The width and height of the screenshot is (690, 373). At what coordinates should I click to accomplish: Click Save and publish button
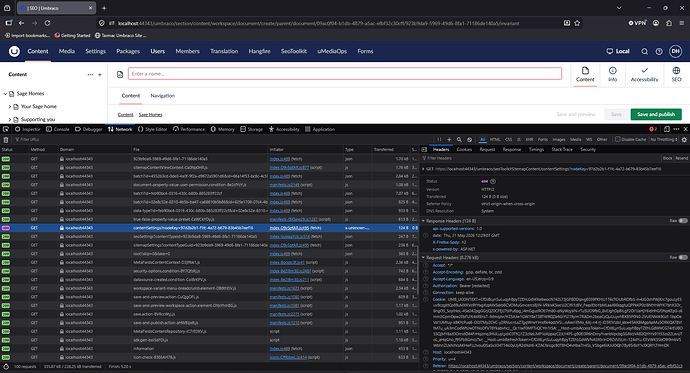point(656,114)
